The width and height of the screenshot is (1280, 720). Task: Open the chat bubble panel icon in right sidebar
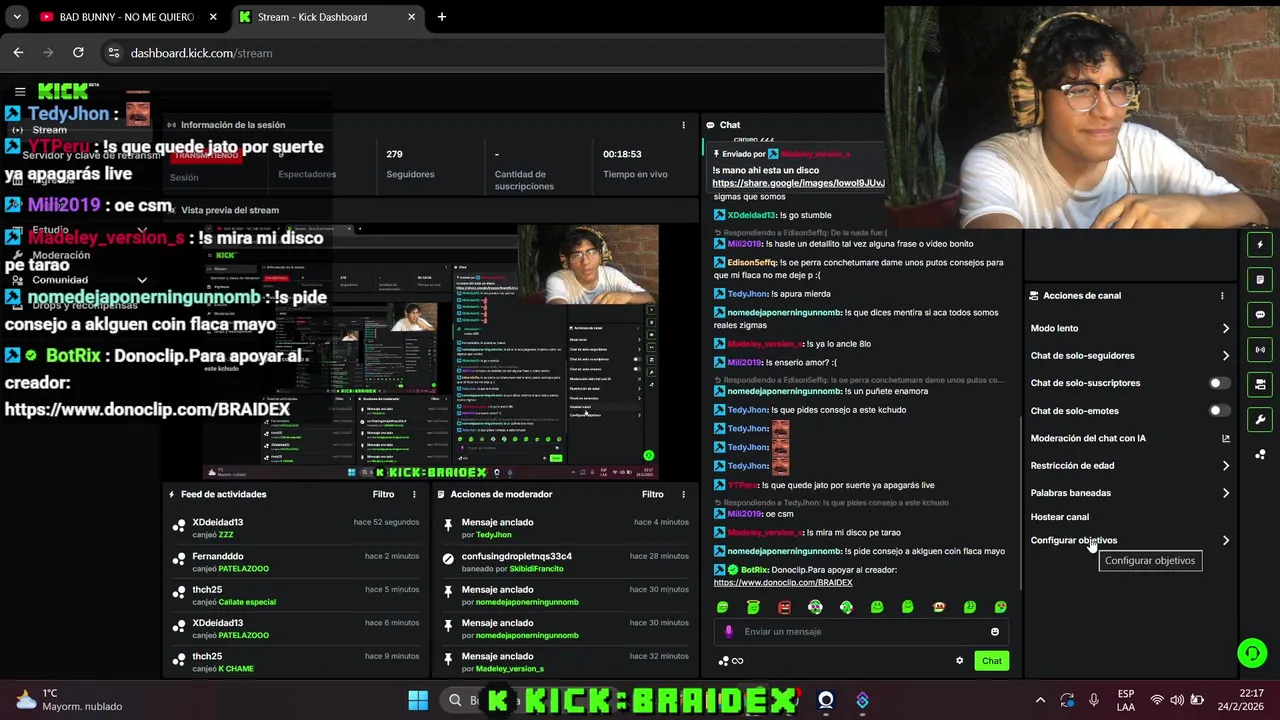[x=1260, y=315]
